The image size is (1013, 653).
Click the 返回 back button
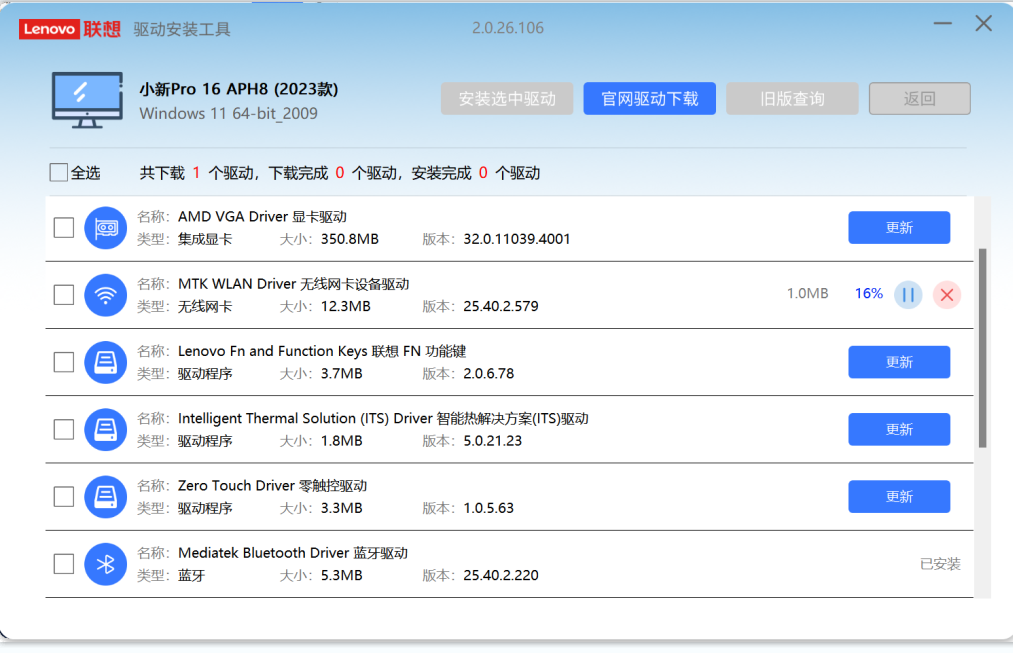click(x=919, y=99)
